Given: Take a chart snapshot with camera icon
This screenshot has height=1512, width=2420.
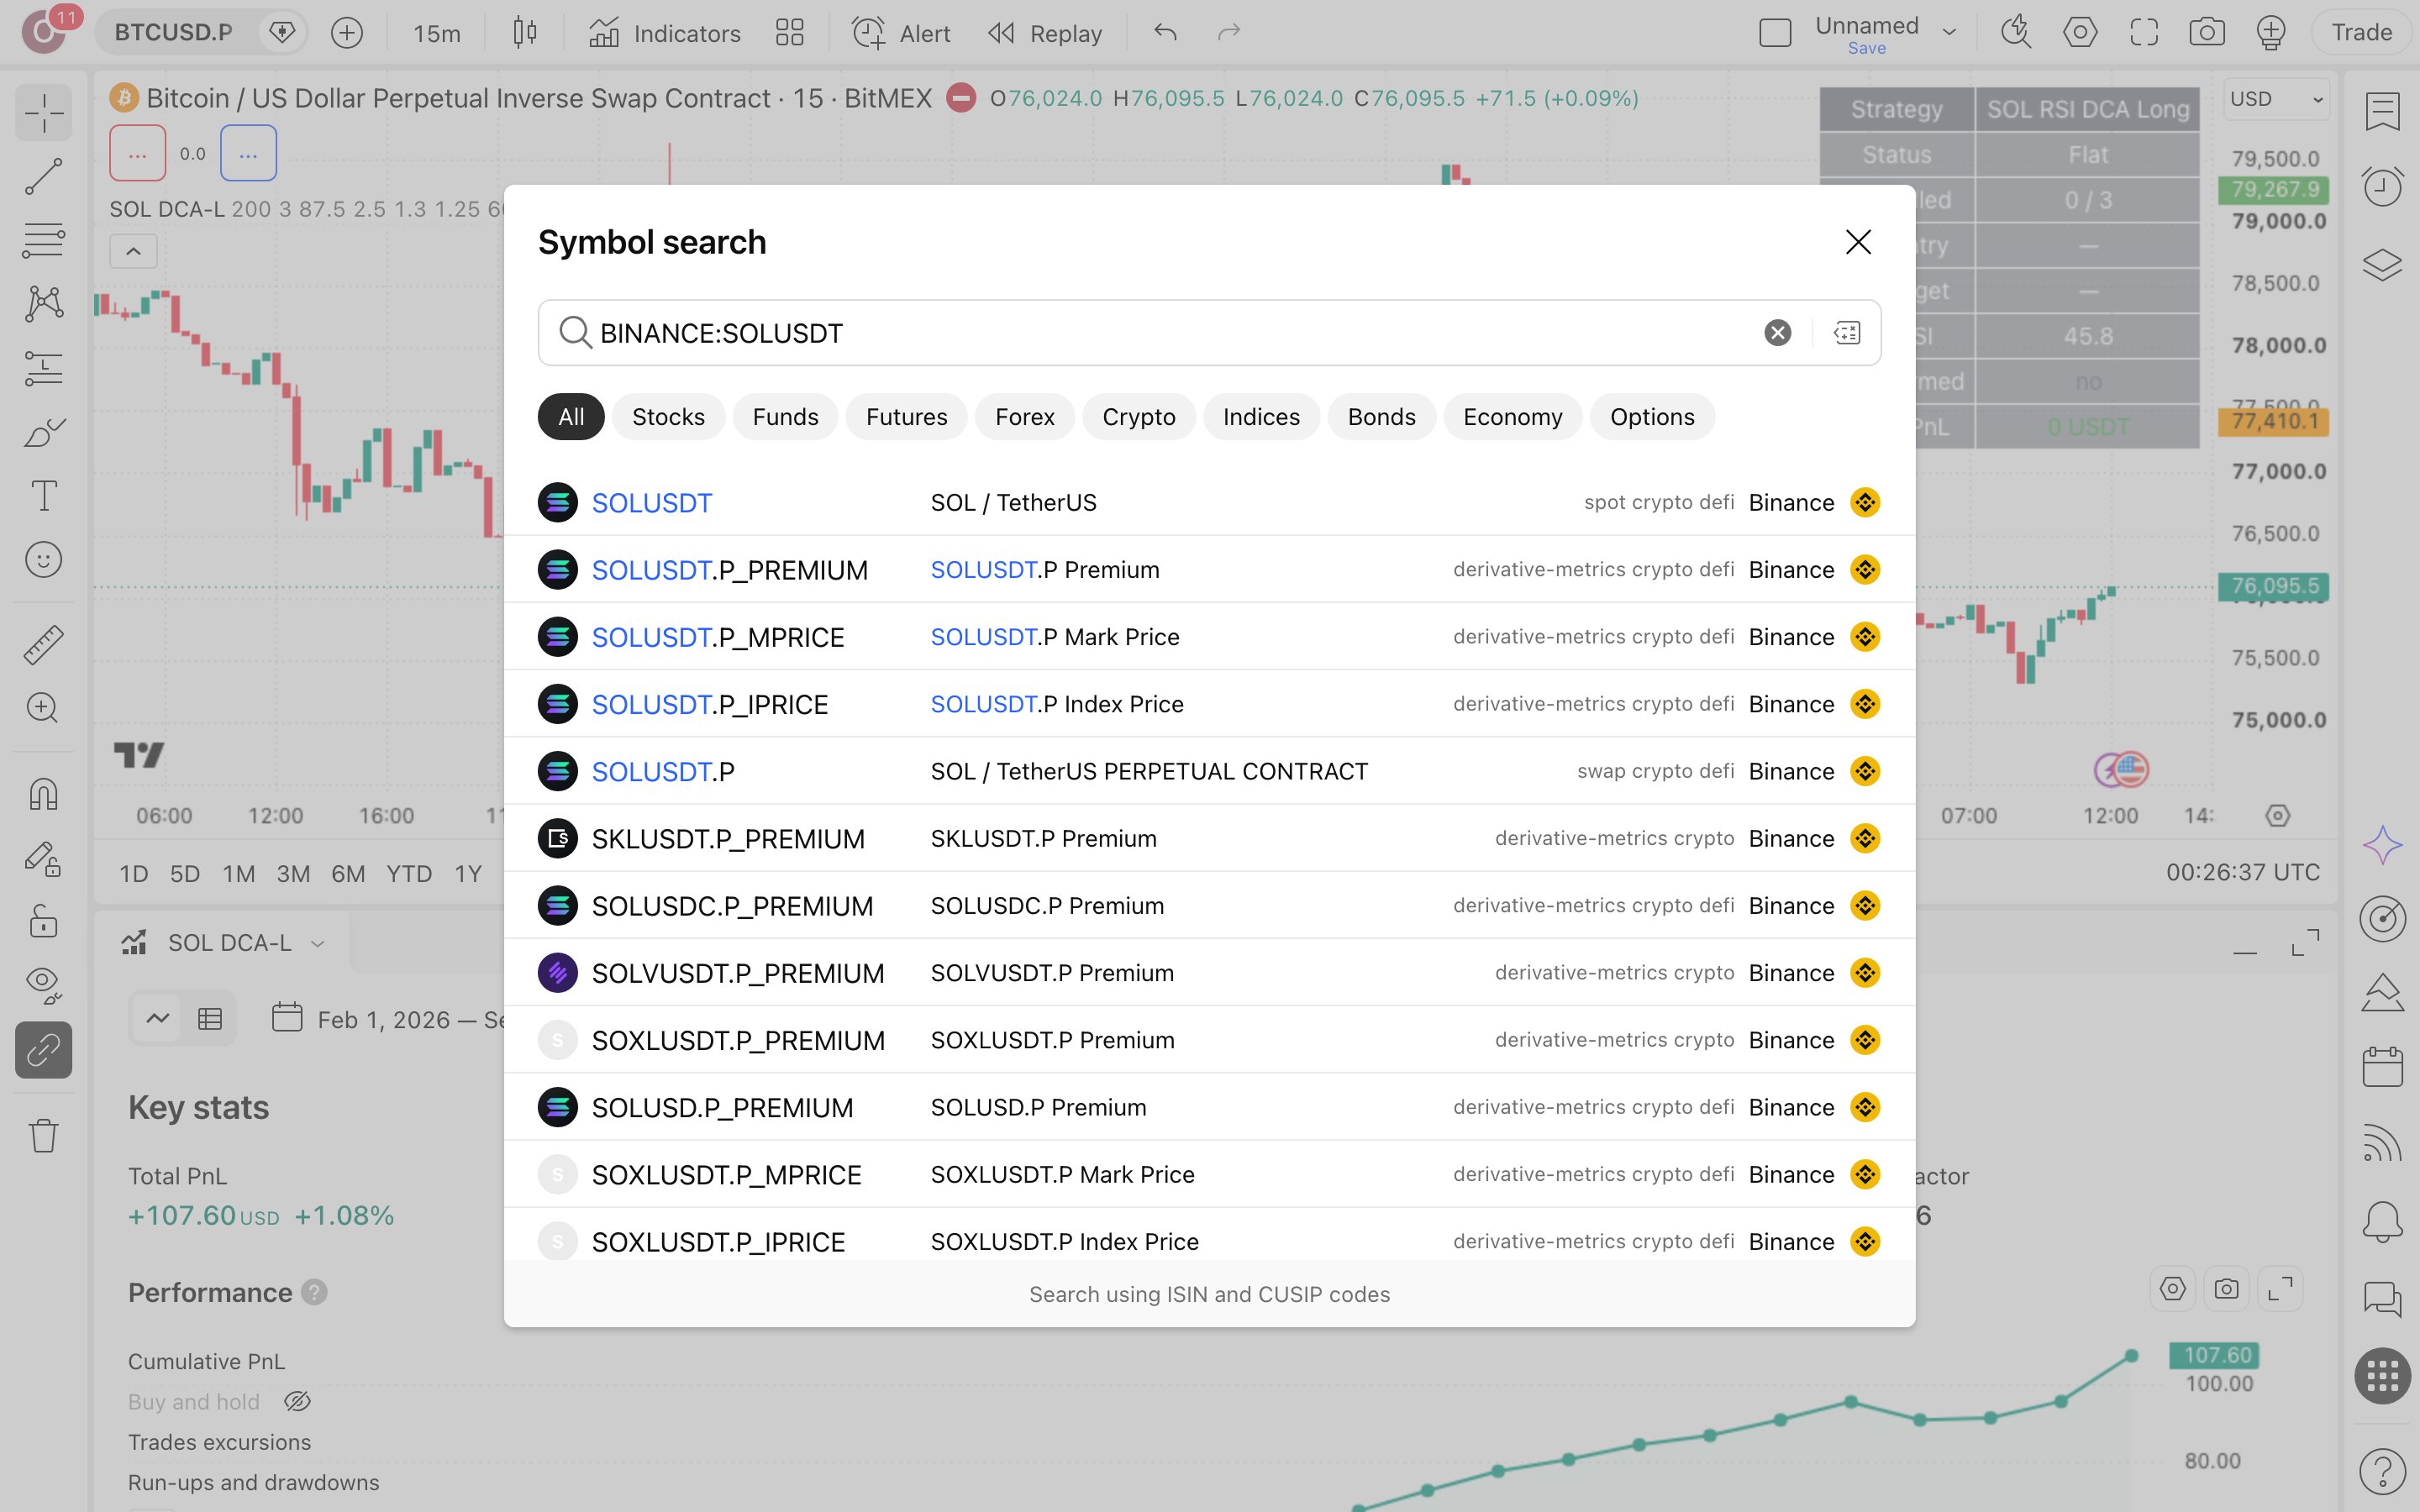Looking at the screenshot, I should [x=2206, y=33].
